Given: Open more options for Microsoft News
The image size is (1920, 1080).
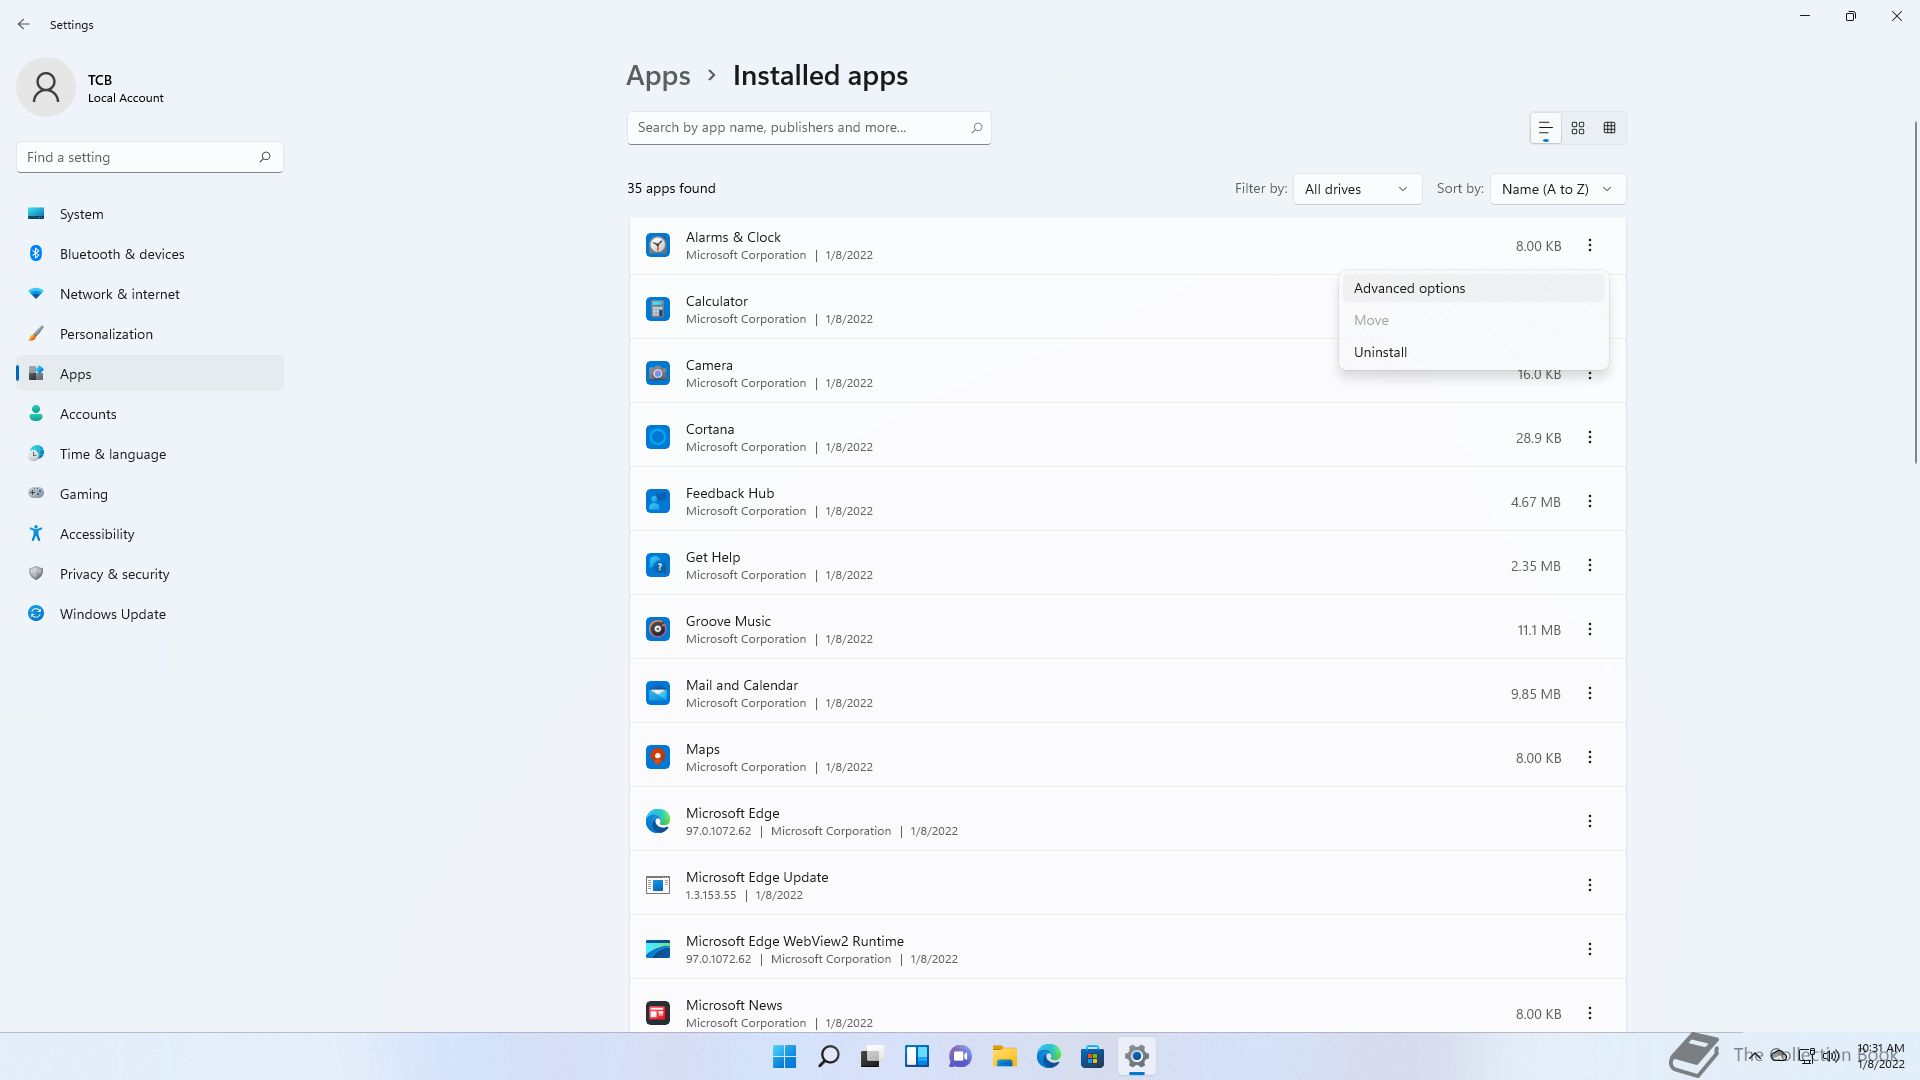Looking at the screenshot, I should click(1590, 1013).
